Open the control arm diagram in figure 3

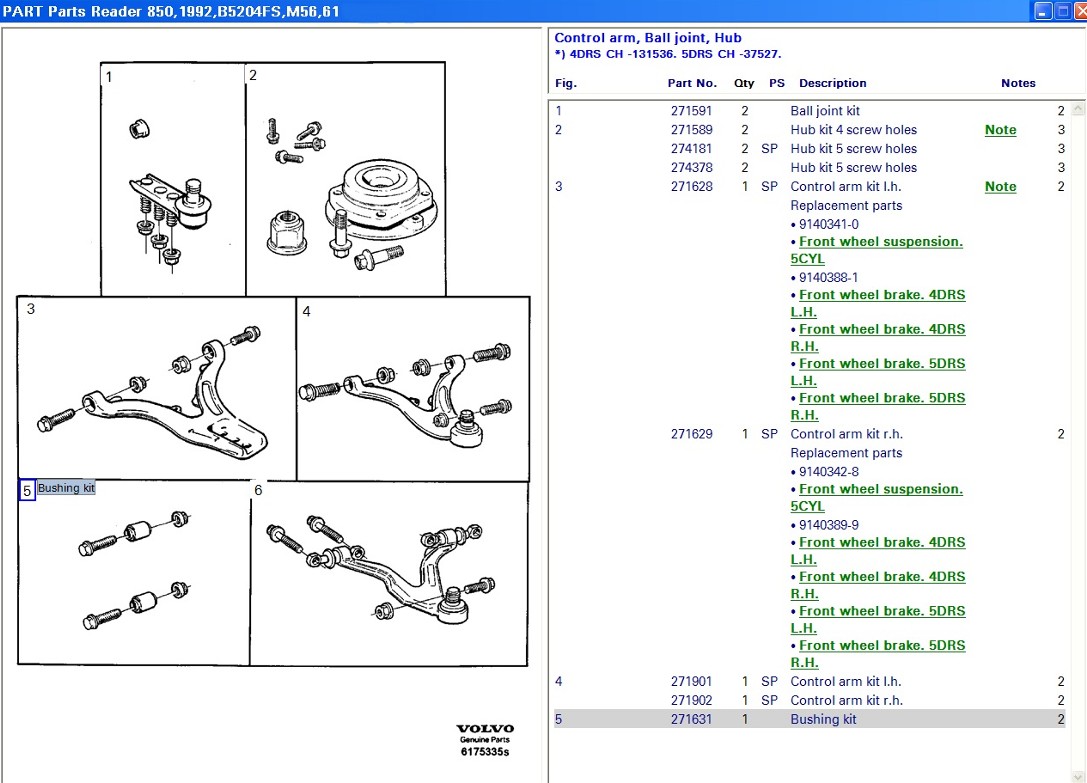pos(157,390)
